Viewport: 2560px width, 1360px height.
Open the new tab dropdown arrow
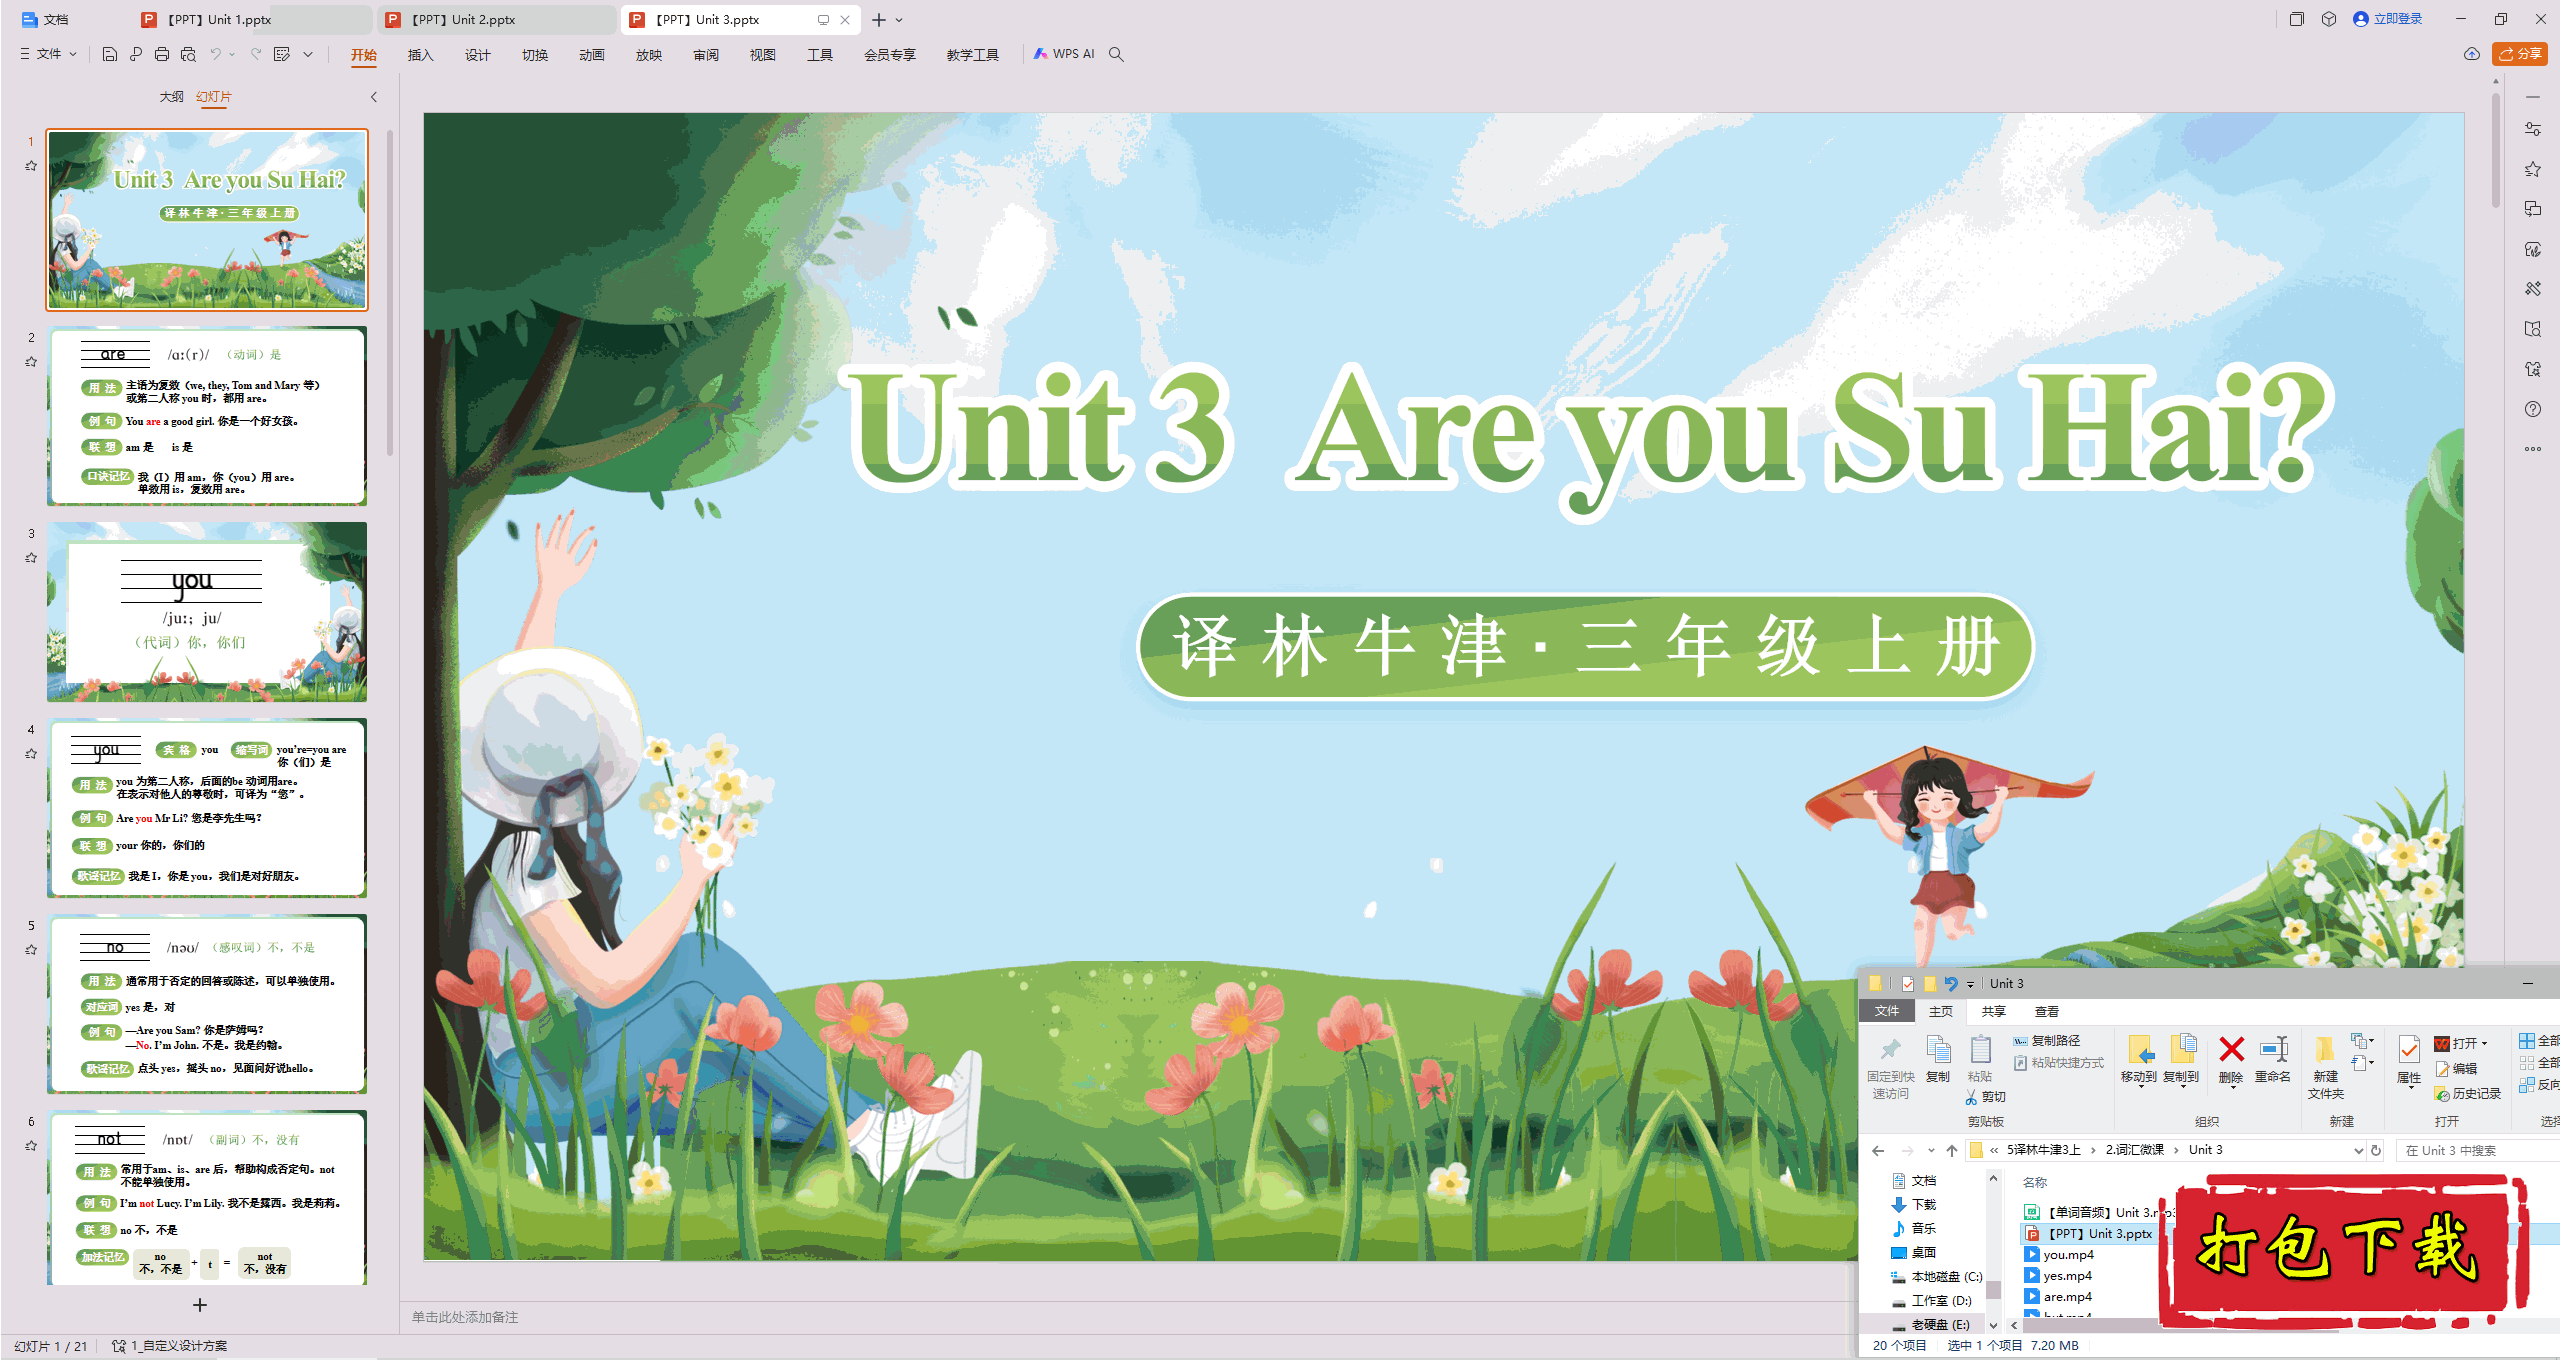click(x=899, y=19)
